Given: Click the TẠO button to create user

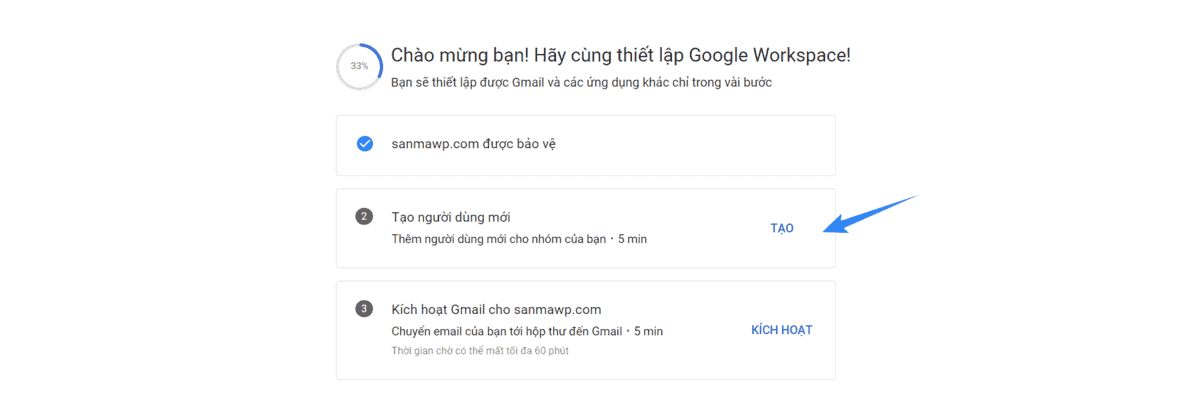Looking at the screenshot, I should click(782, 228).
